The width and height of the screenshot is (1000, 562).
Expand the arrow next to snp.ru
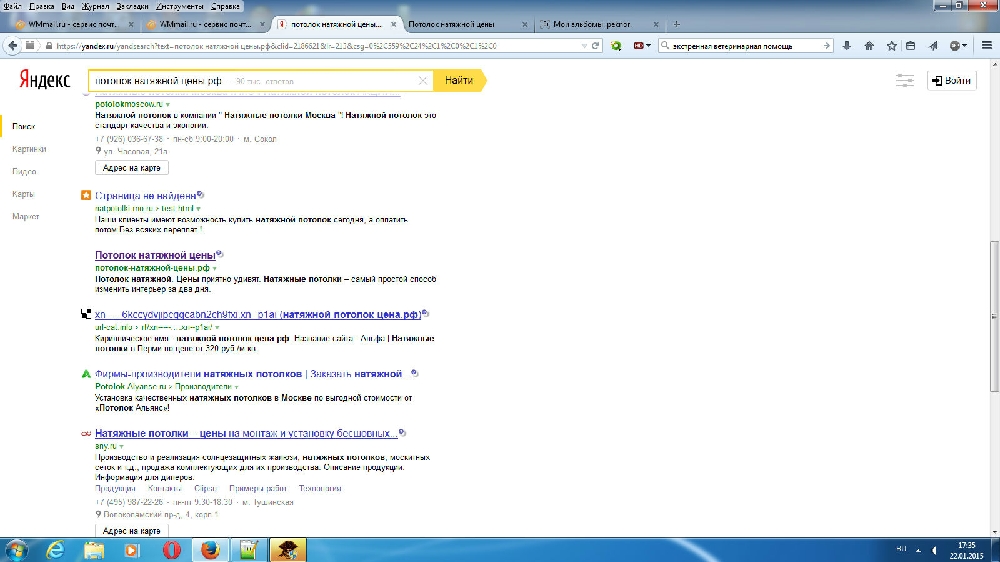121,447
